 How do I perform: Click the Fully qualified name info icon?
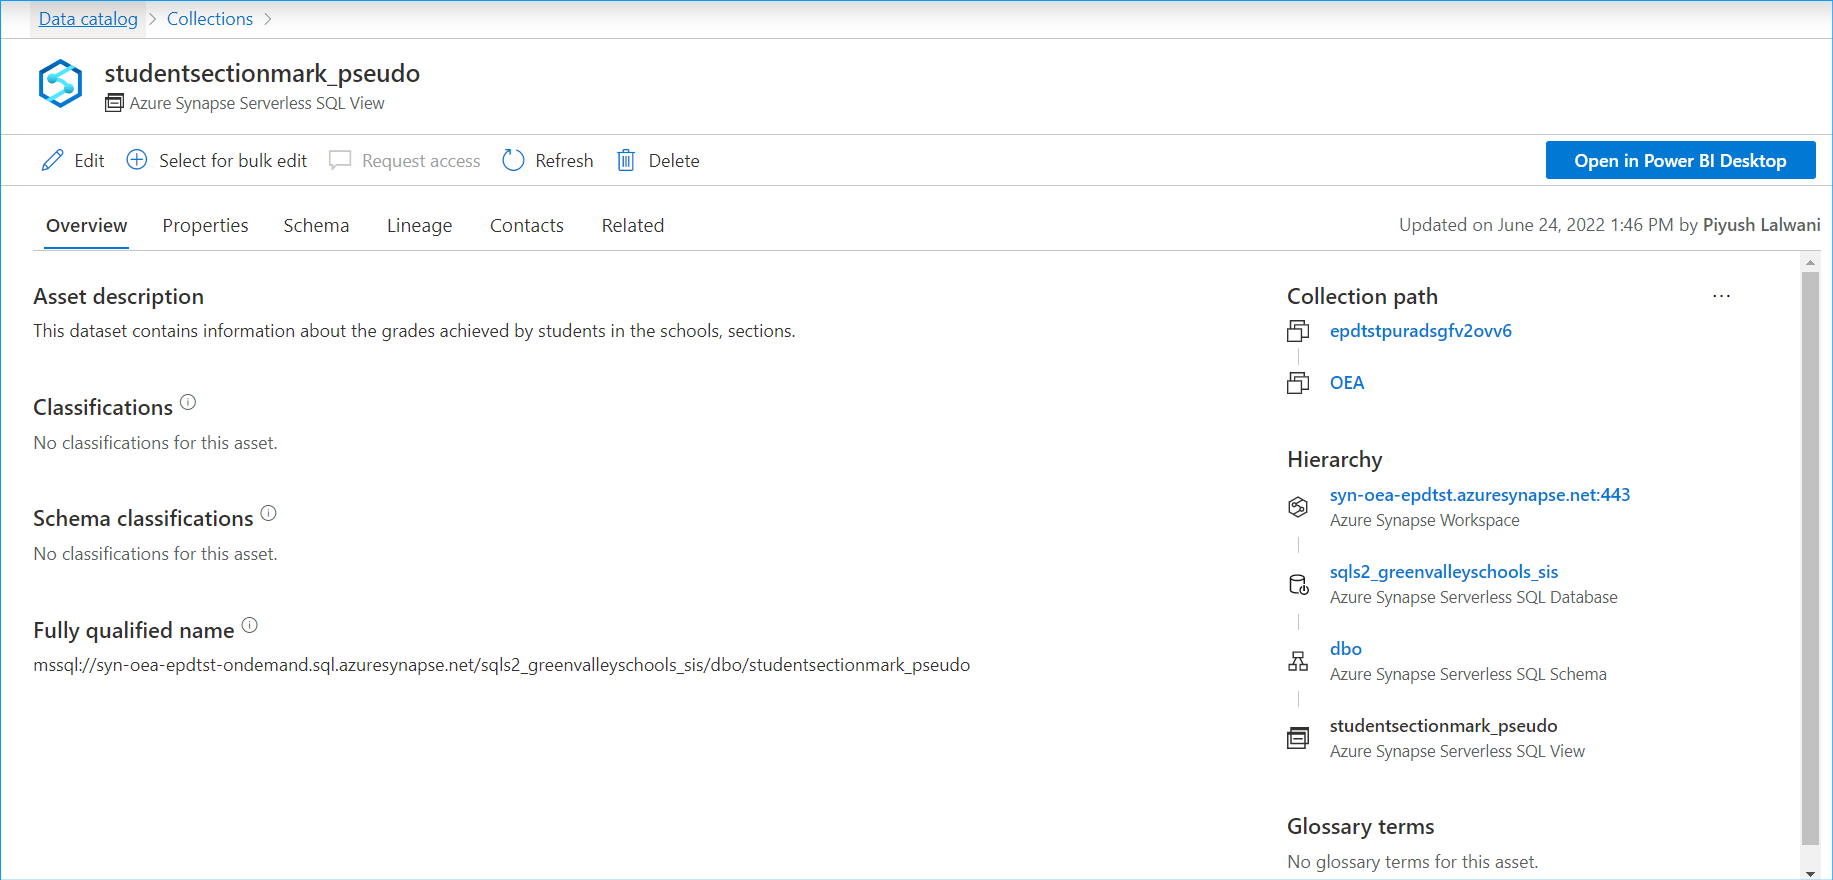[250, 625]
